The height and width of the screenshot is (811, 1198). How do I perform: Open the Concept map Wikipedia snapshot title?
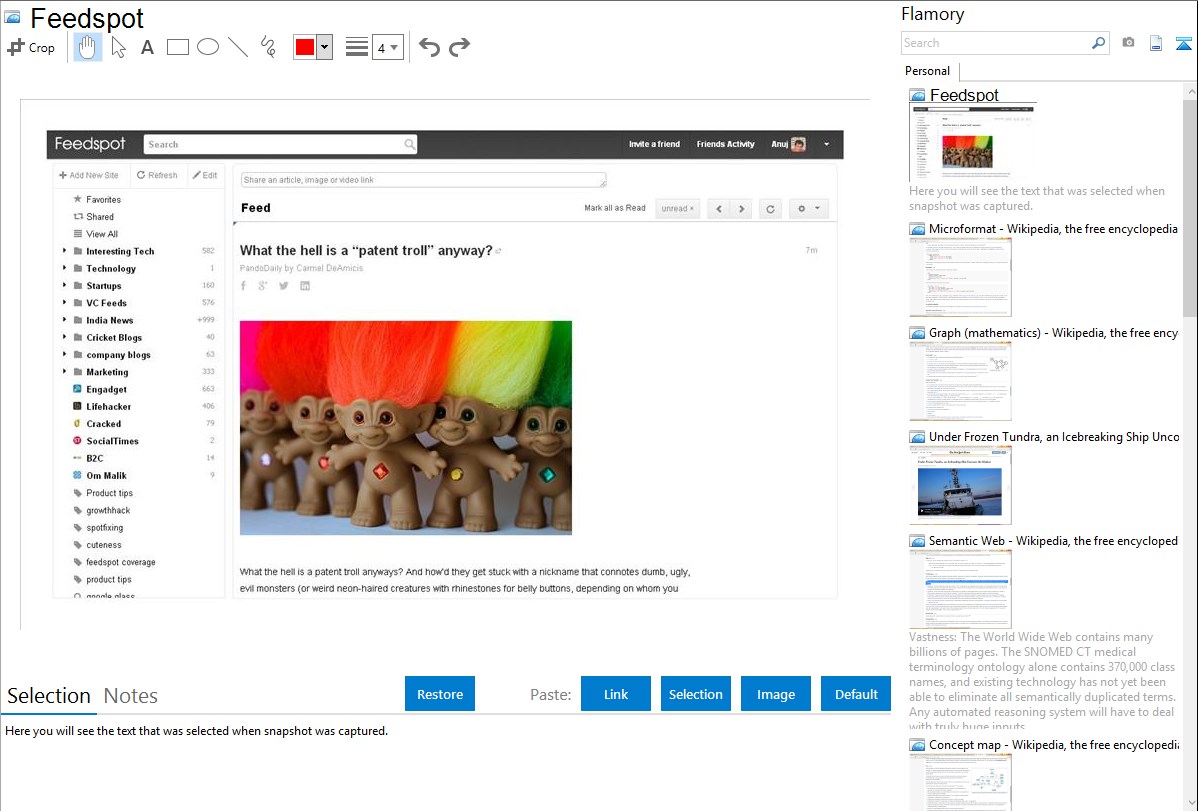(x=1053, y=745)
